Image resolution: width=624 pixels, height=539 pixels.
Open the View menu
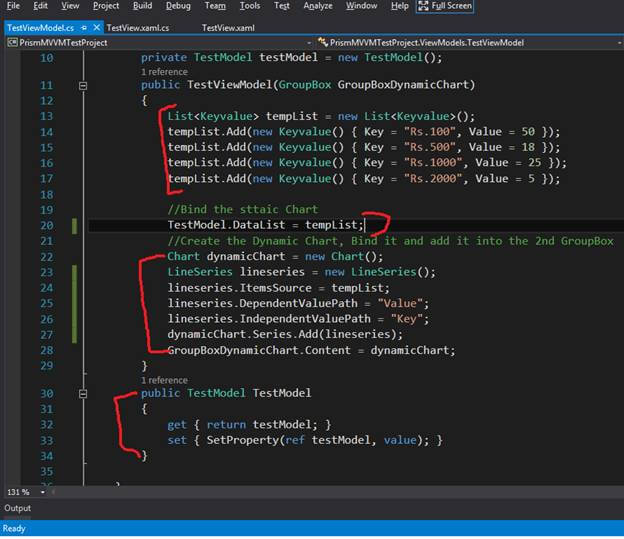tap(70, 6)
